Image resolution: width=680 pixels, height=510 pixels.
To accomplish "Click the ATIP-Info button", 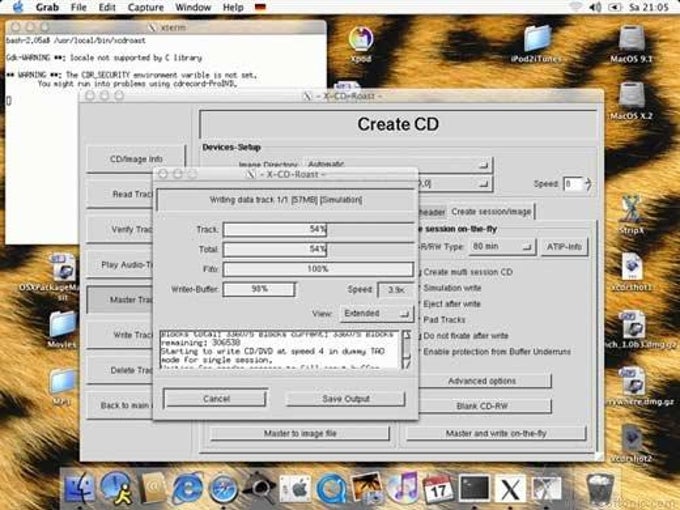I will (564, 247).
